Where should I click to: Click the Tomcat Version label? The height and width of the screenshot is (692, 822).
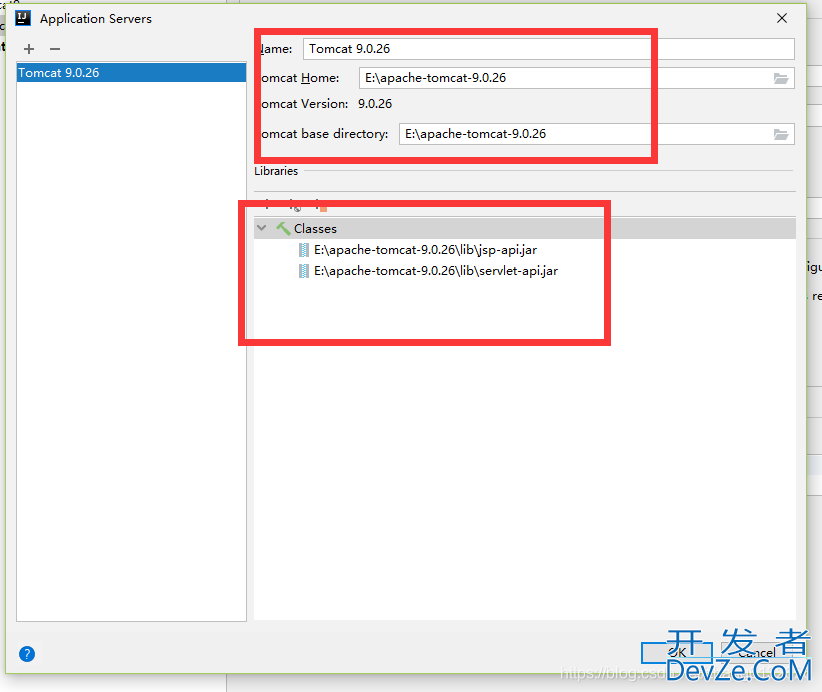[x=304, y=104]
